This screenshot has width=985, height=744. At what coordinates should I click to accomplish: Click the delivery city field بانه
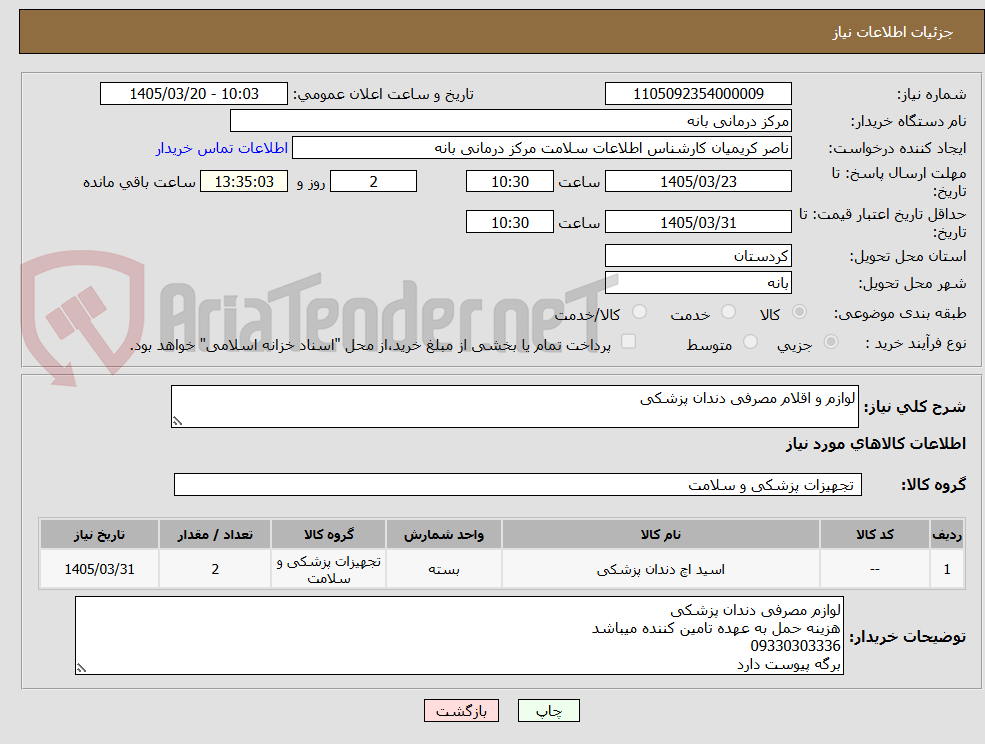(698, 283)
